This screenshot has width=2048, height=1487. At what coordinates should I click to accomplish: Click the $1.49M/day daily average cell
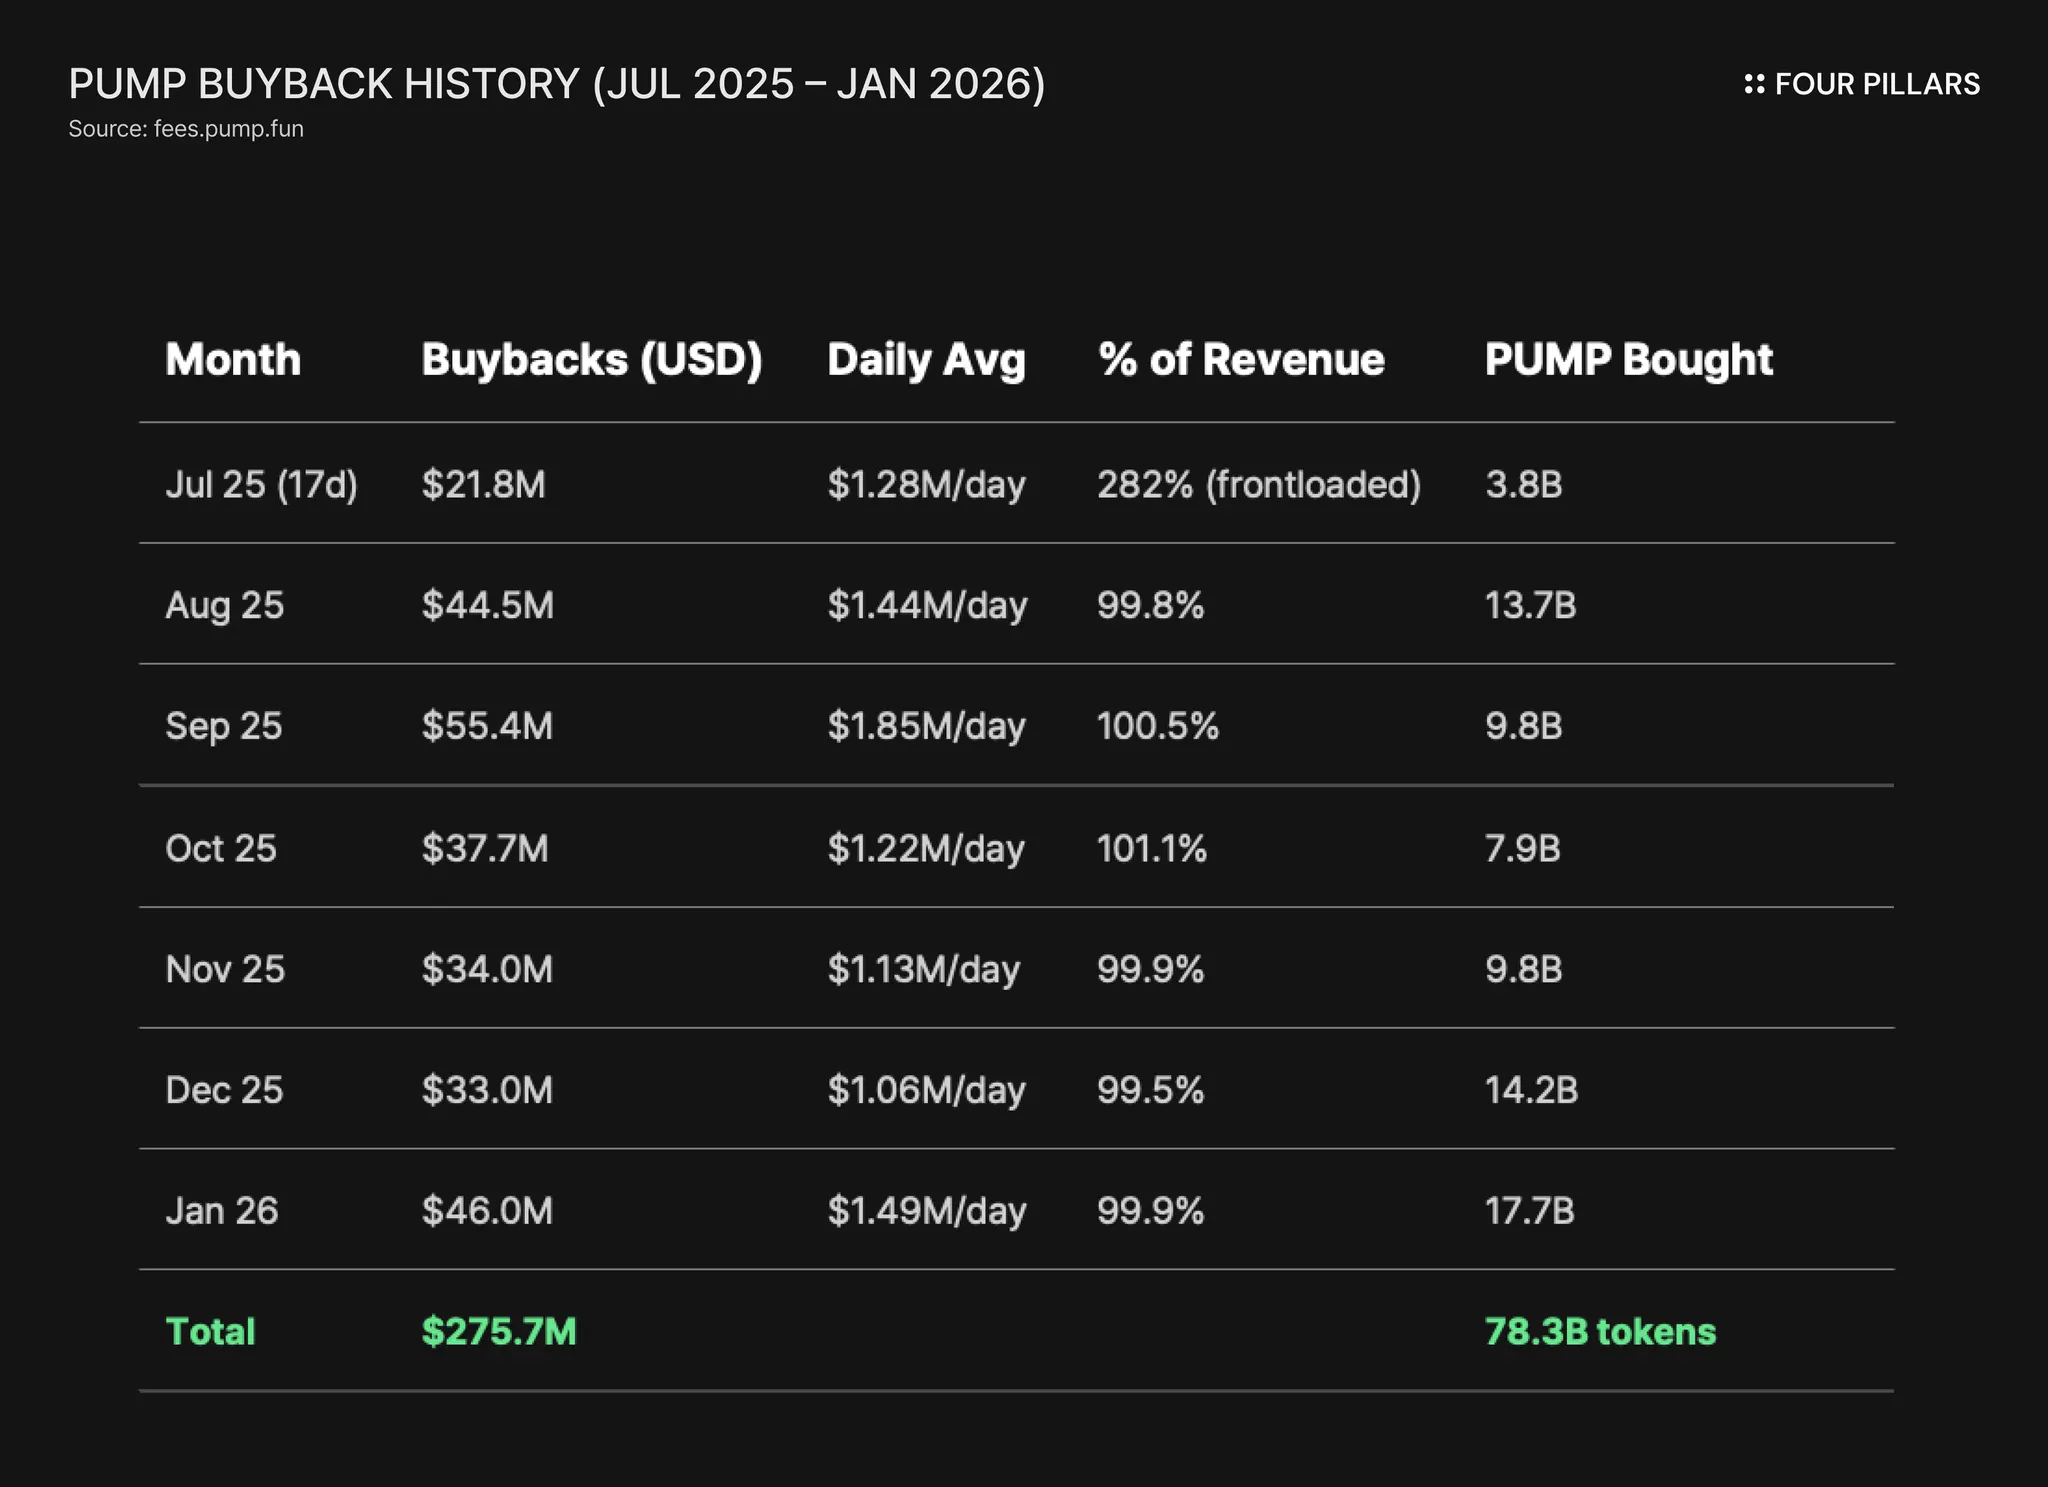(x=926, y=1211)
